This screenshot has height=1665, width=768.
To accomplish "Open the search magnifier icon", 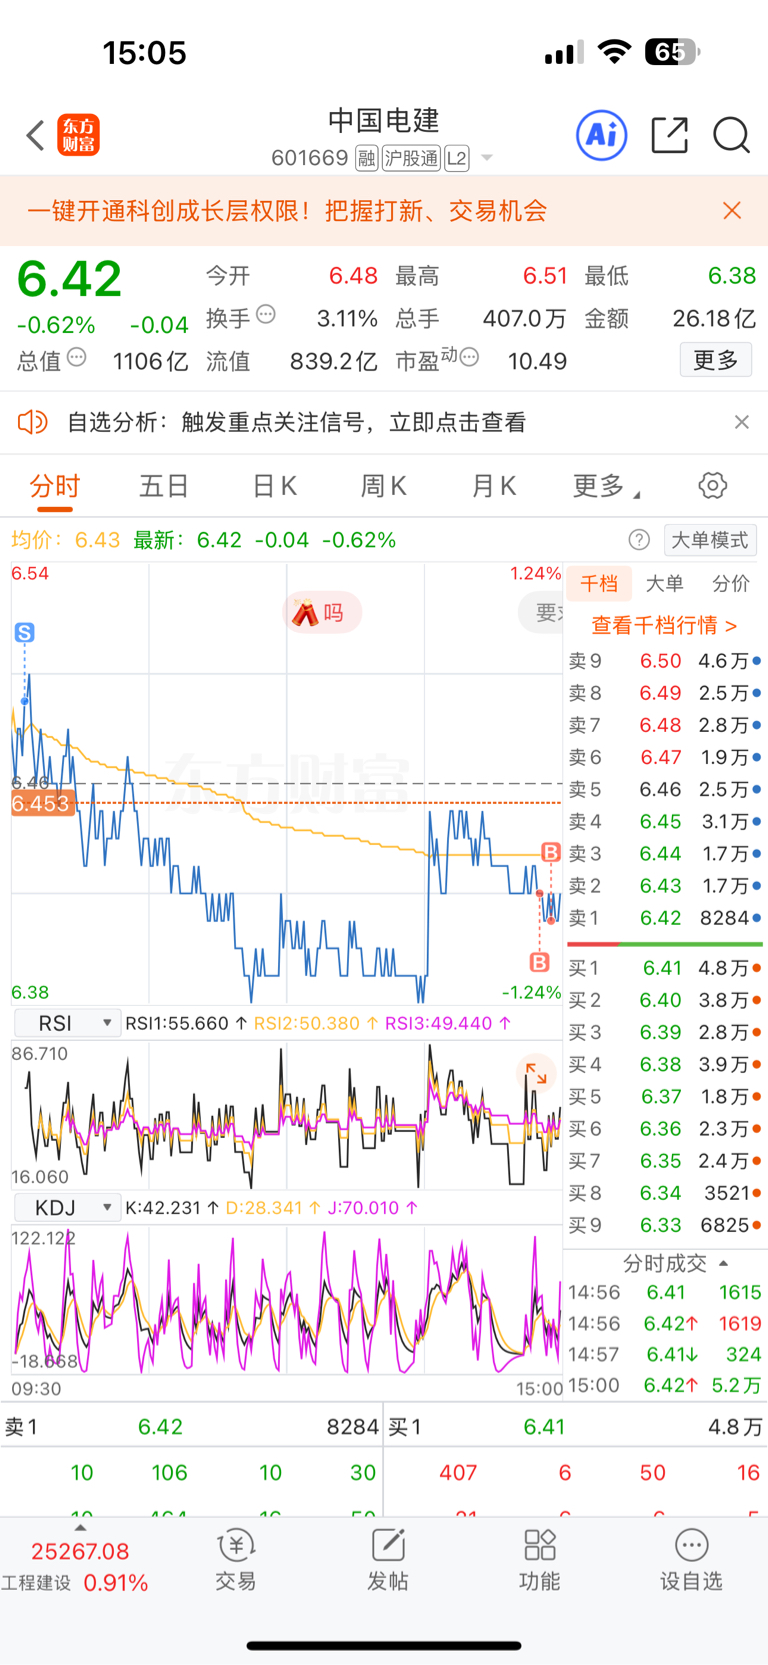I will click(731, 135).
